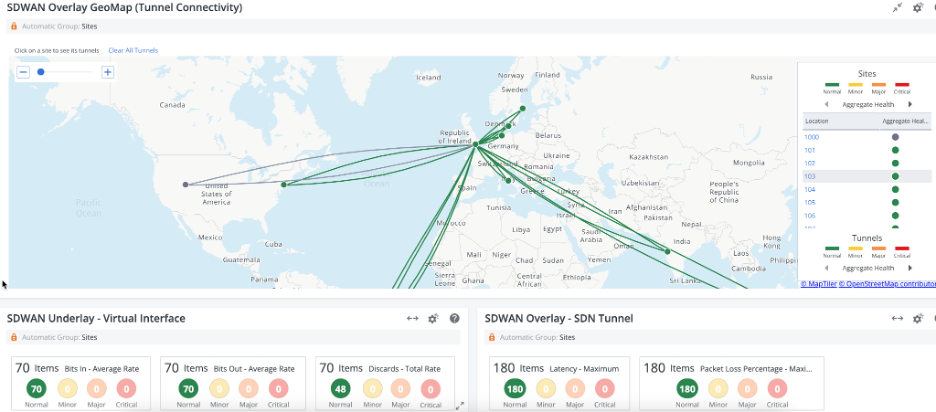This screenshot has width=936, height=412.
Task: Open help for the Virtual Interface panel
Action: click(x=454, y=319)
